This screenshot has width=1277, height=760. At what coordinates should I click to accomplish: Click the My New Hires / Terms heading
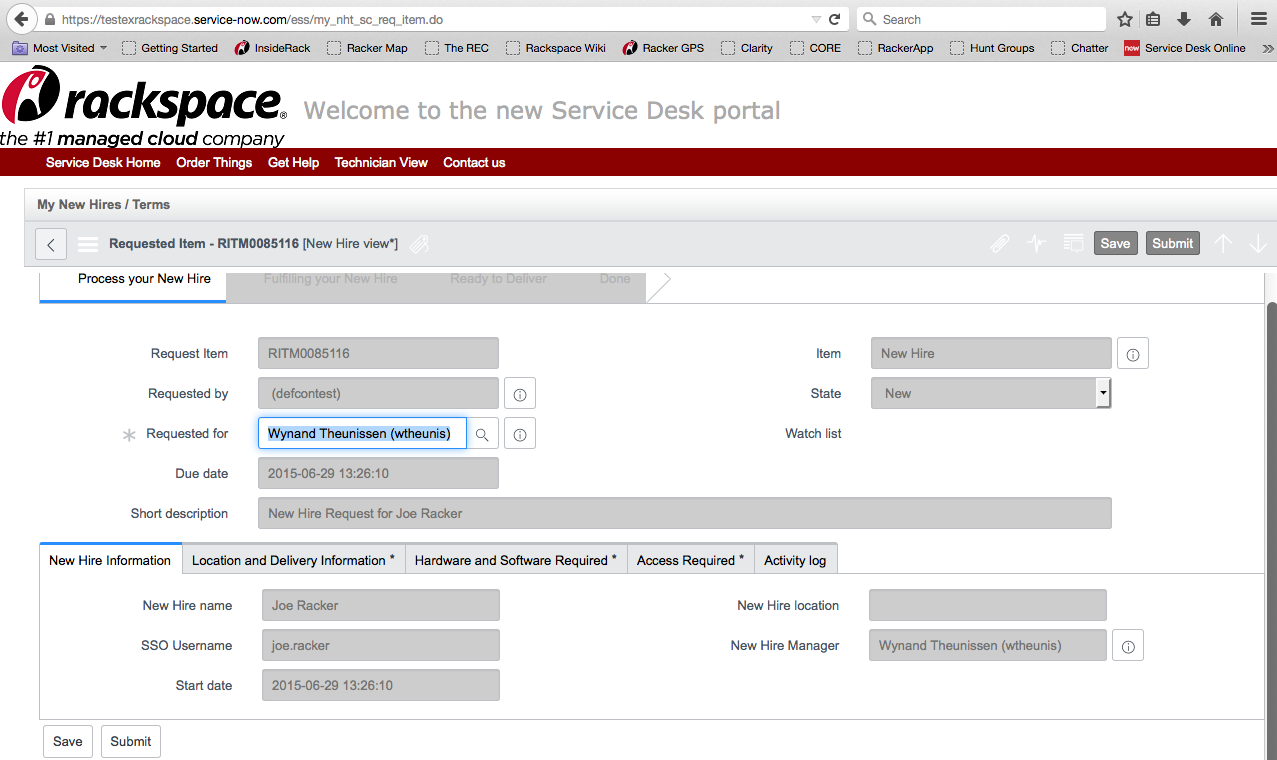104,204
